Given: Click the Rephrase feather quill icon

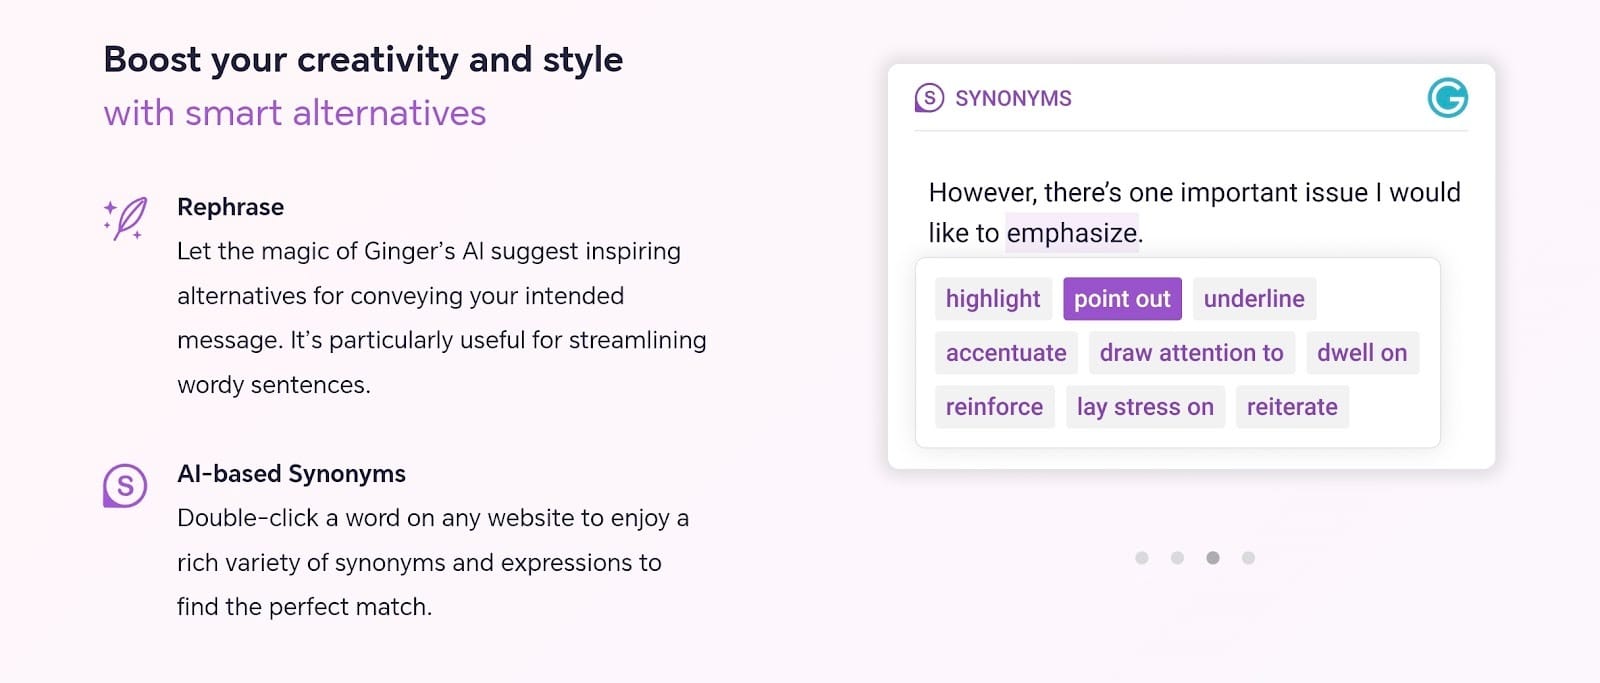Looking at the screenshot, I should pyautogui.click(x=126, y=218).
